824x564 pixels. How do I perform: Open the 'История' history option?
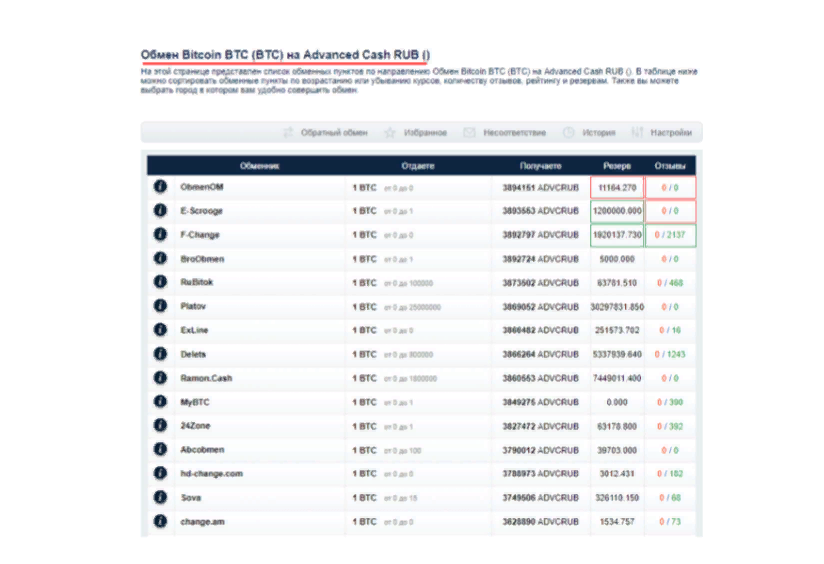click(589, 132)
